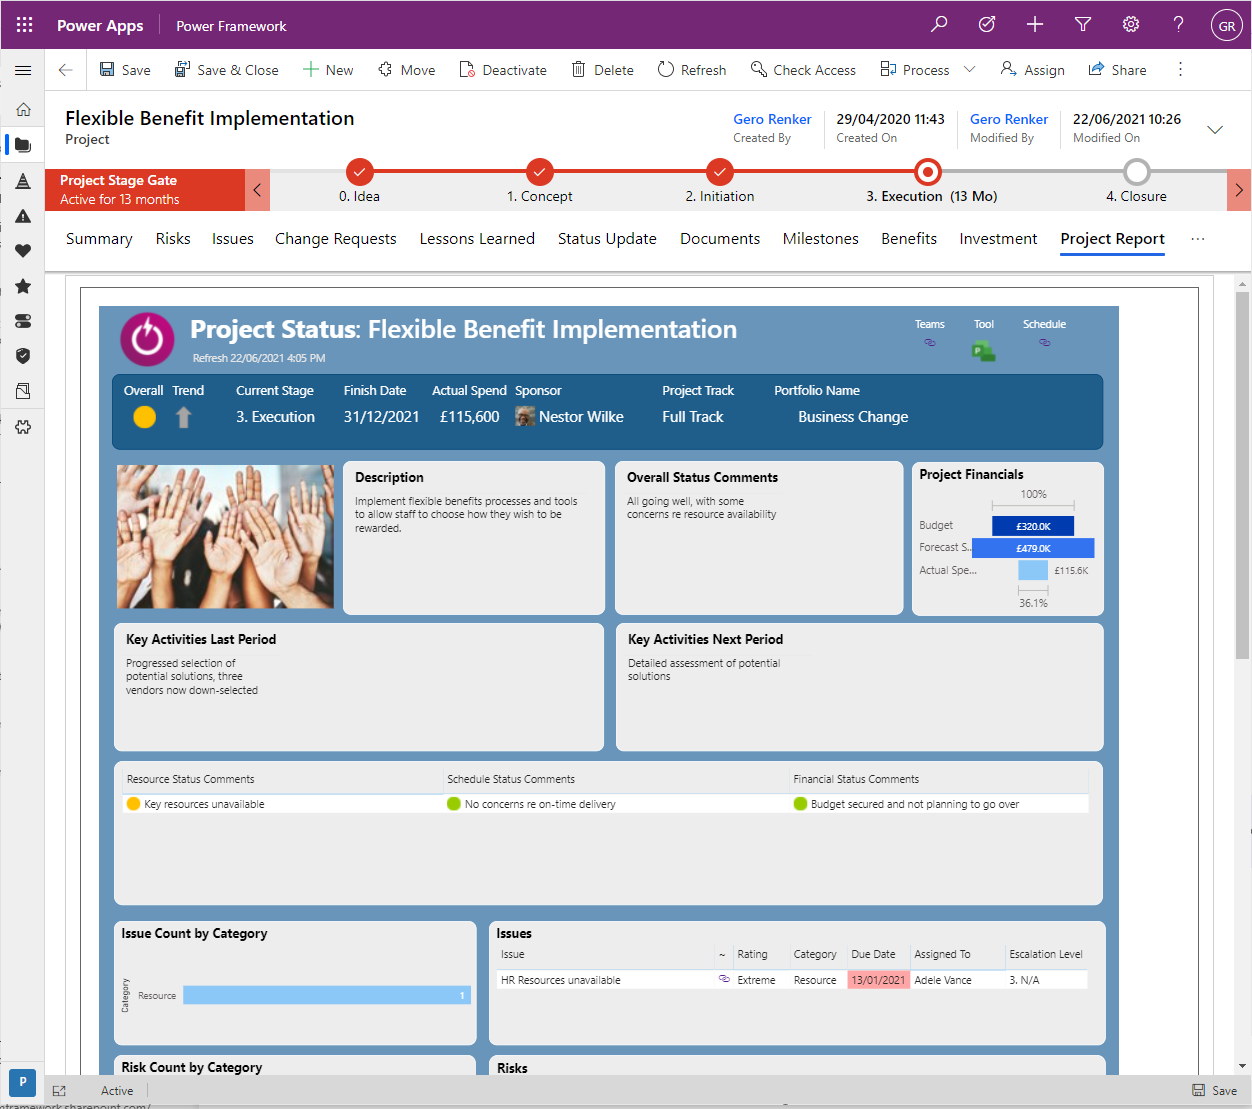Open the P area switcher

click(22, 1082)
